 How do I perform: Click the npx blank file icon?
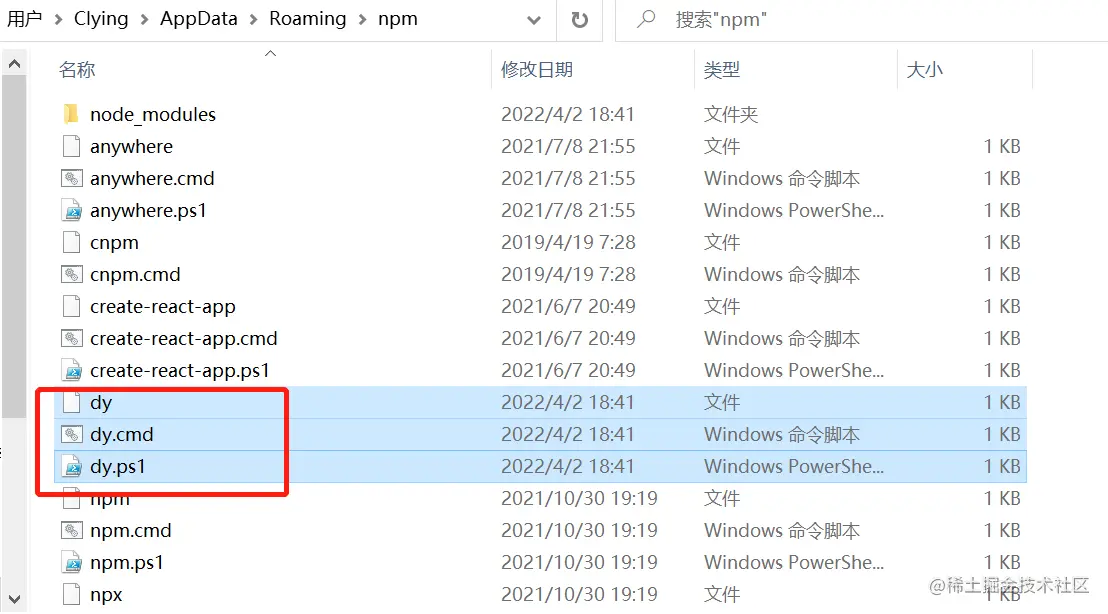point(71,594)
